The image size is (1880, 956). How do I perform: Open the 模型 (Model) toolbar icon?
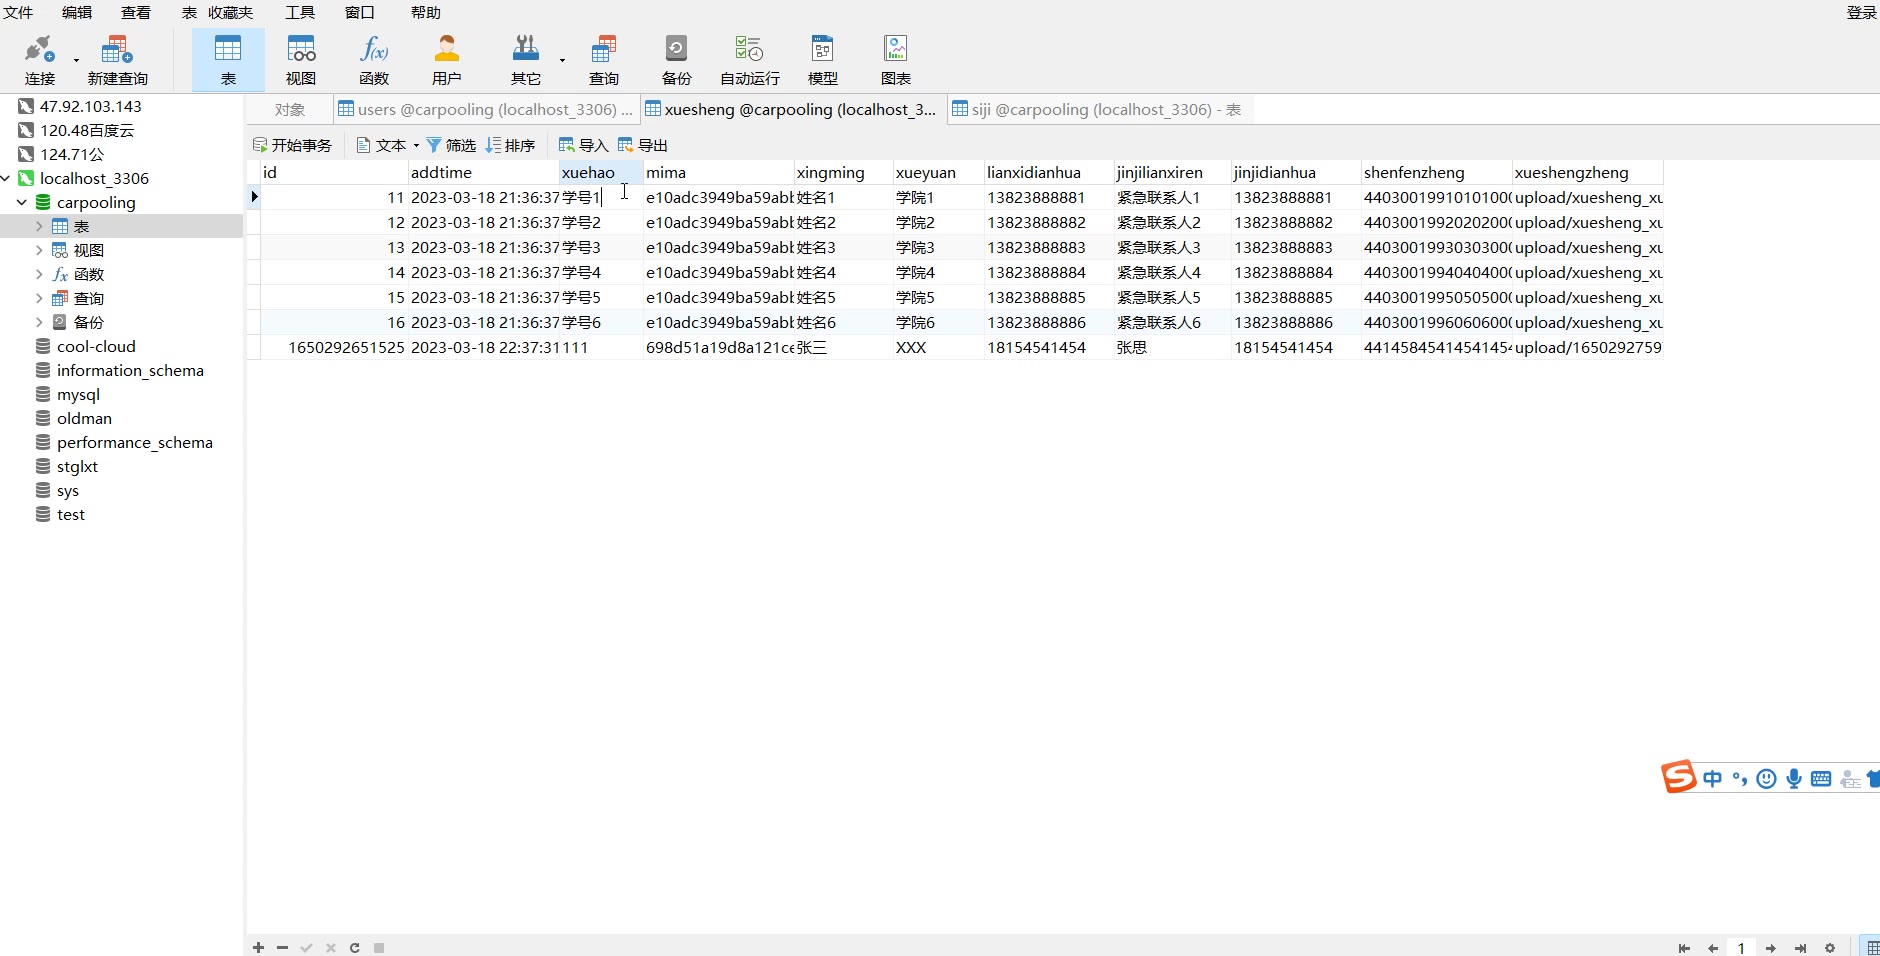pos(822,60)
